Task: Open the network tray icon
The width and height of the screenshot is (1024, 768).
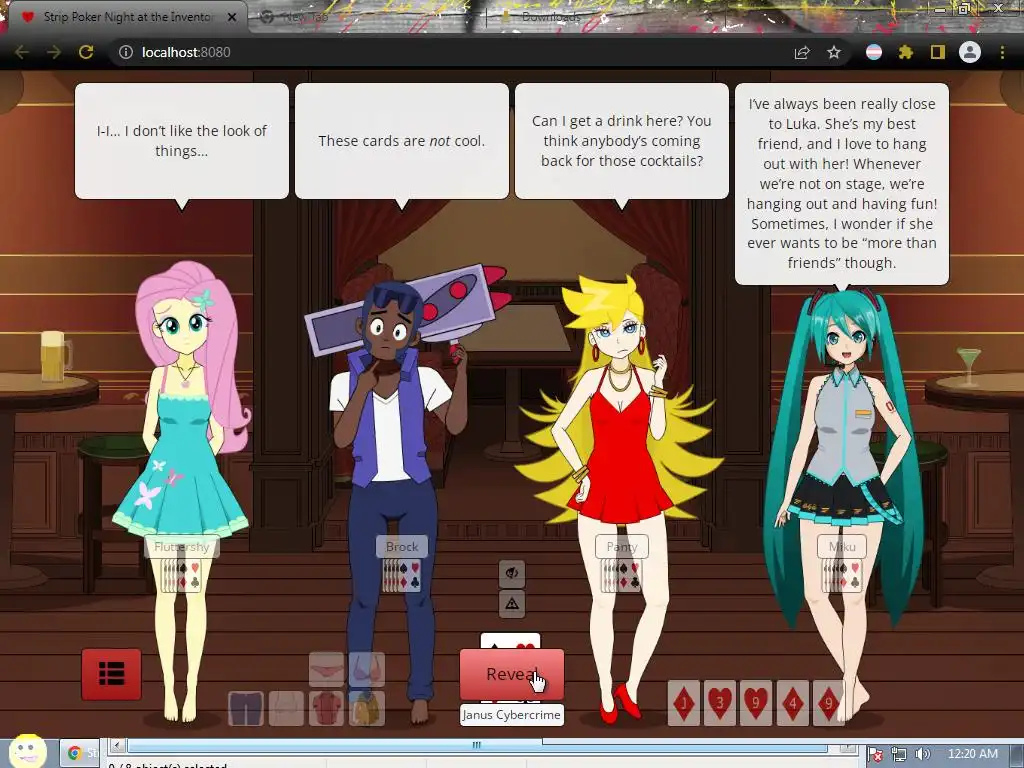Action: coord(899,754)
